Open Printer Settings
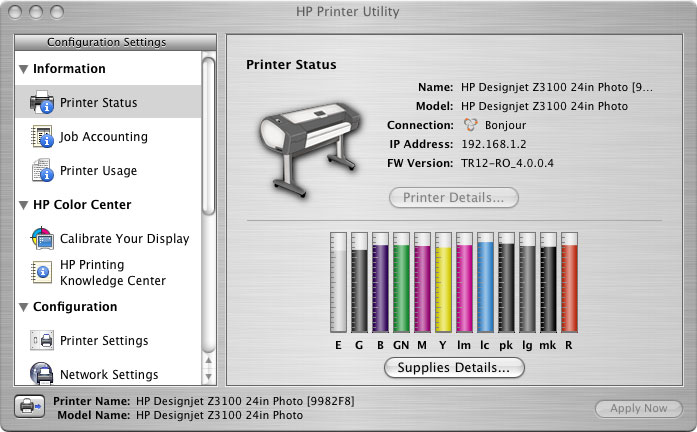This screenshot has width=697, height=432. point(108,340)
